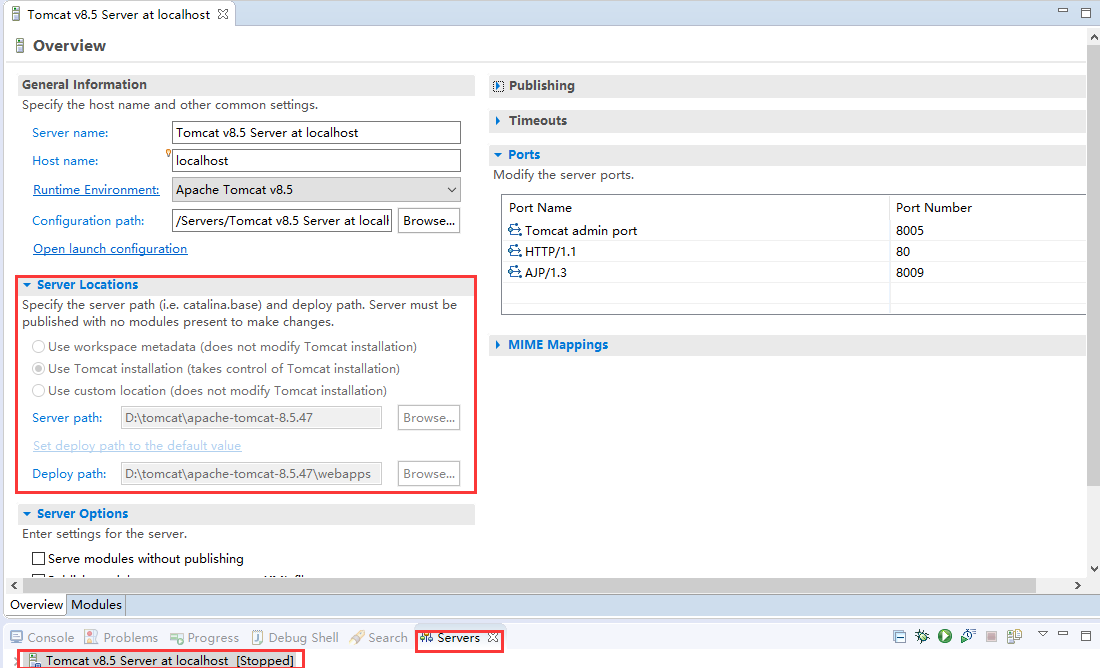
Task: Start the server in profile mode
Action: click(x=968, y=636)
